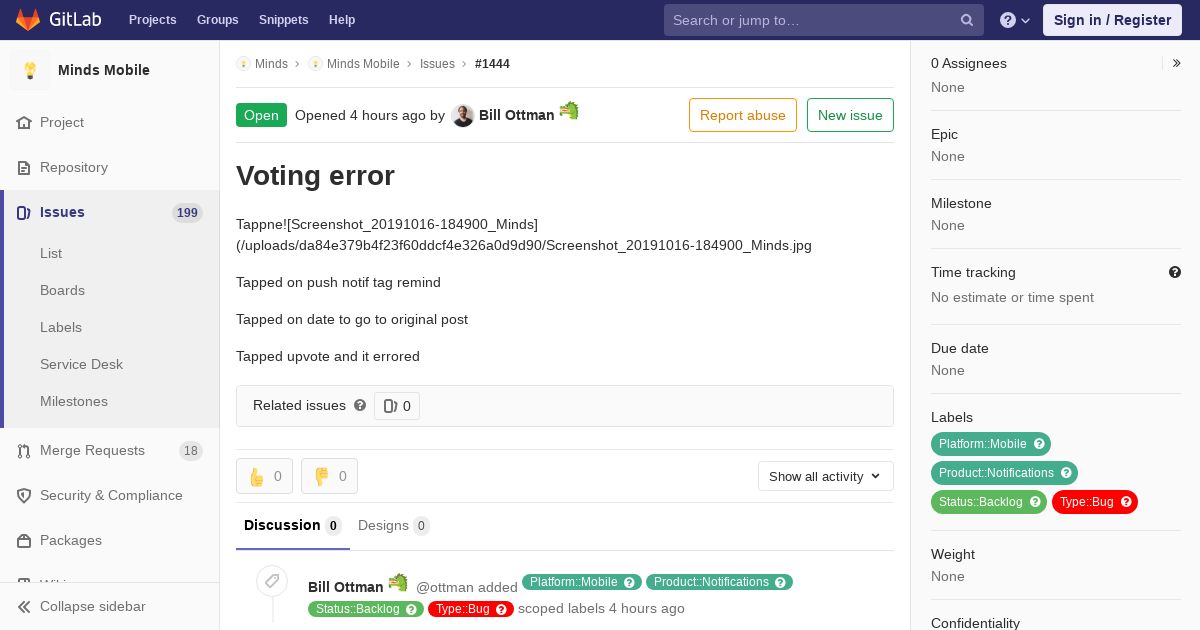Image resolution: width=1200 pixels, height=630 pixels.
Task: Open Project section via house icon
Action: tap(24, 123)
